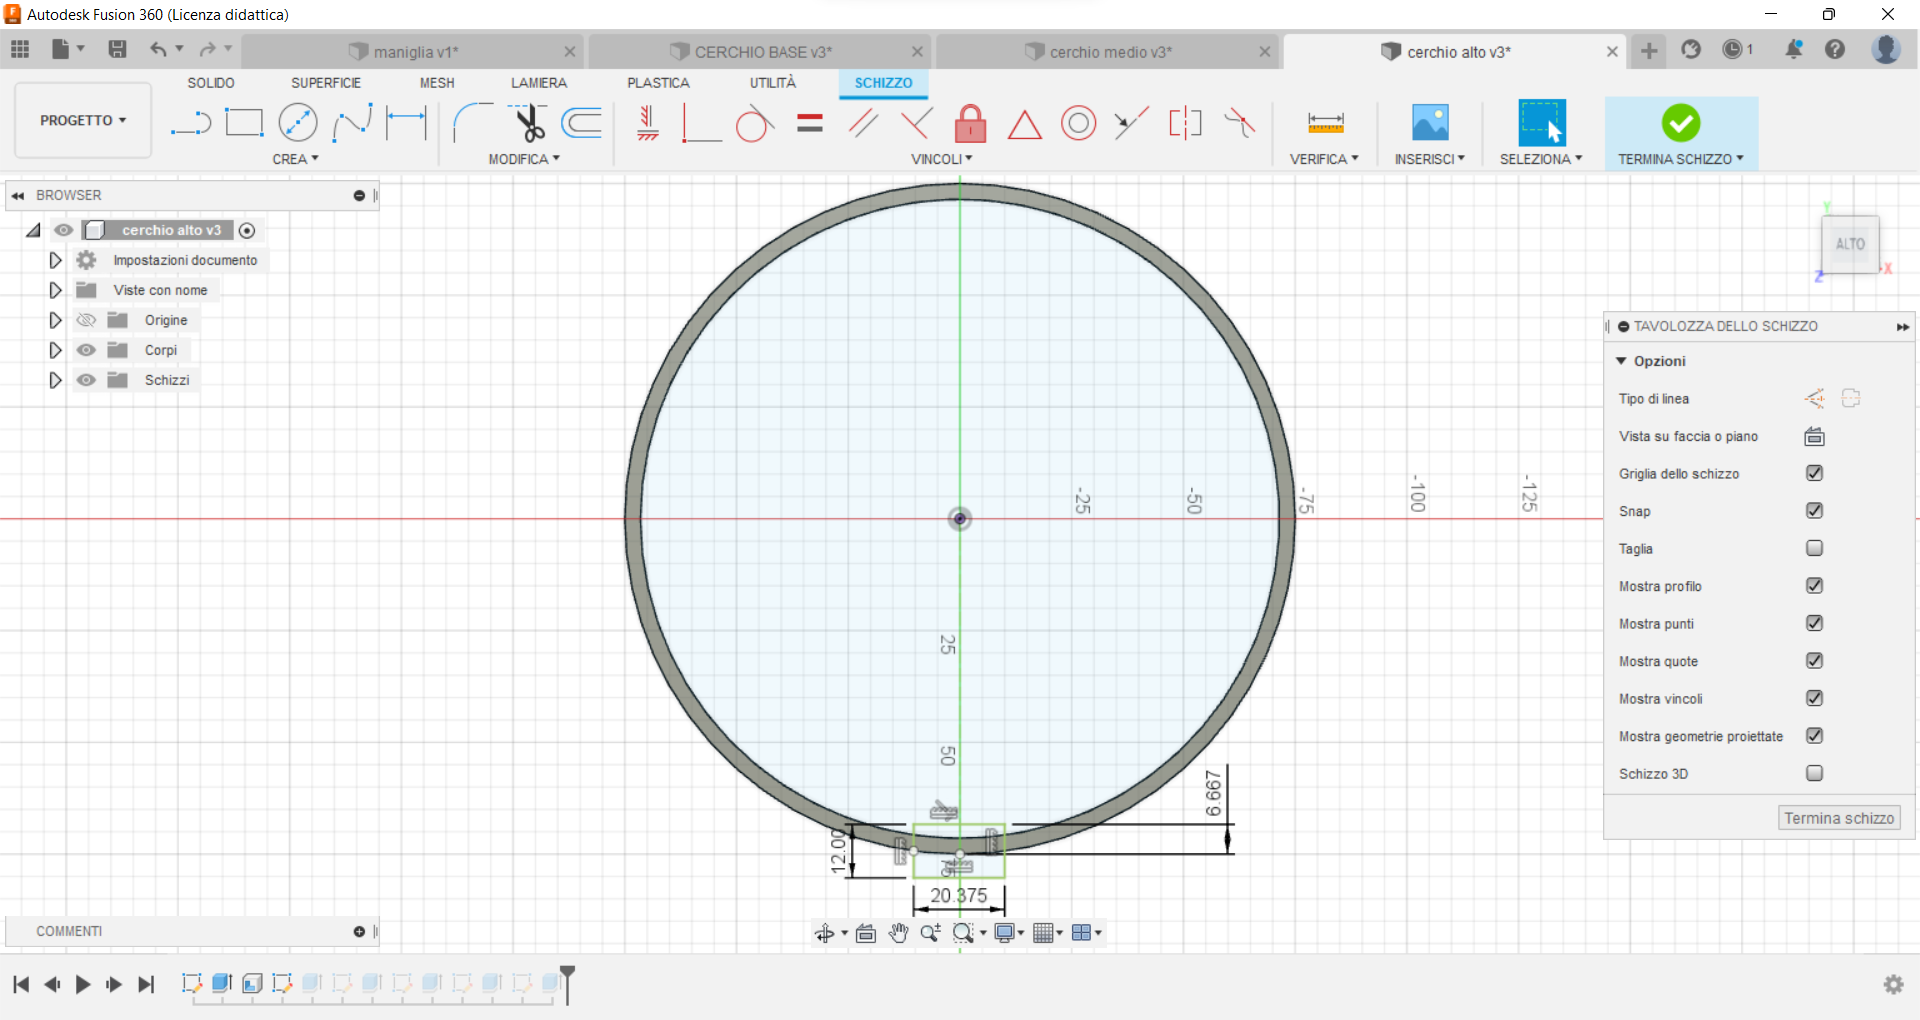Select the Line sketch tool
1920x1020 pixels.
coord(190,122)
